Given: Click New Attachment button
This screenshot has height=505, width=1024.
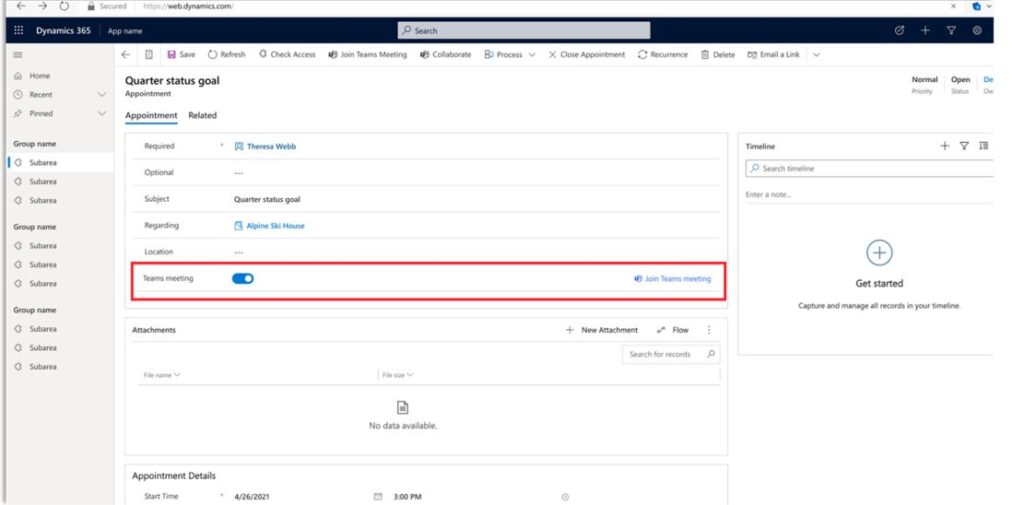Looking at the screenshot, I should pos(602,330).
